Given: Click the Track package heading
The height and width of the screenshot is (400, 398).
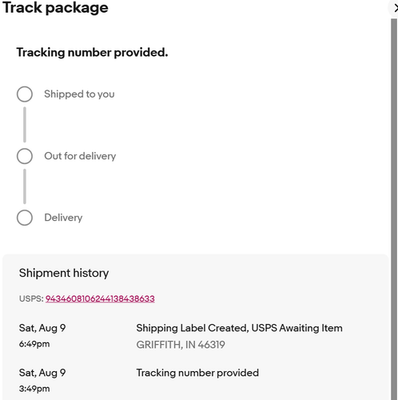Looking at the screenshot, I should [55, 7].
